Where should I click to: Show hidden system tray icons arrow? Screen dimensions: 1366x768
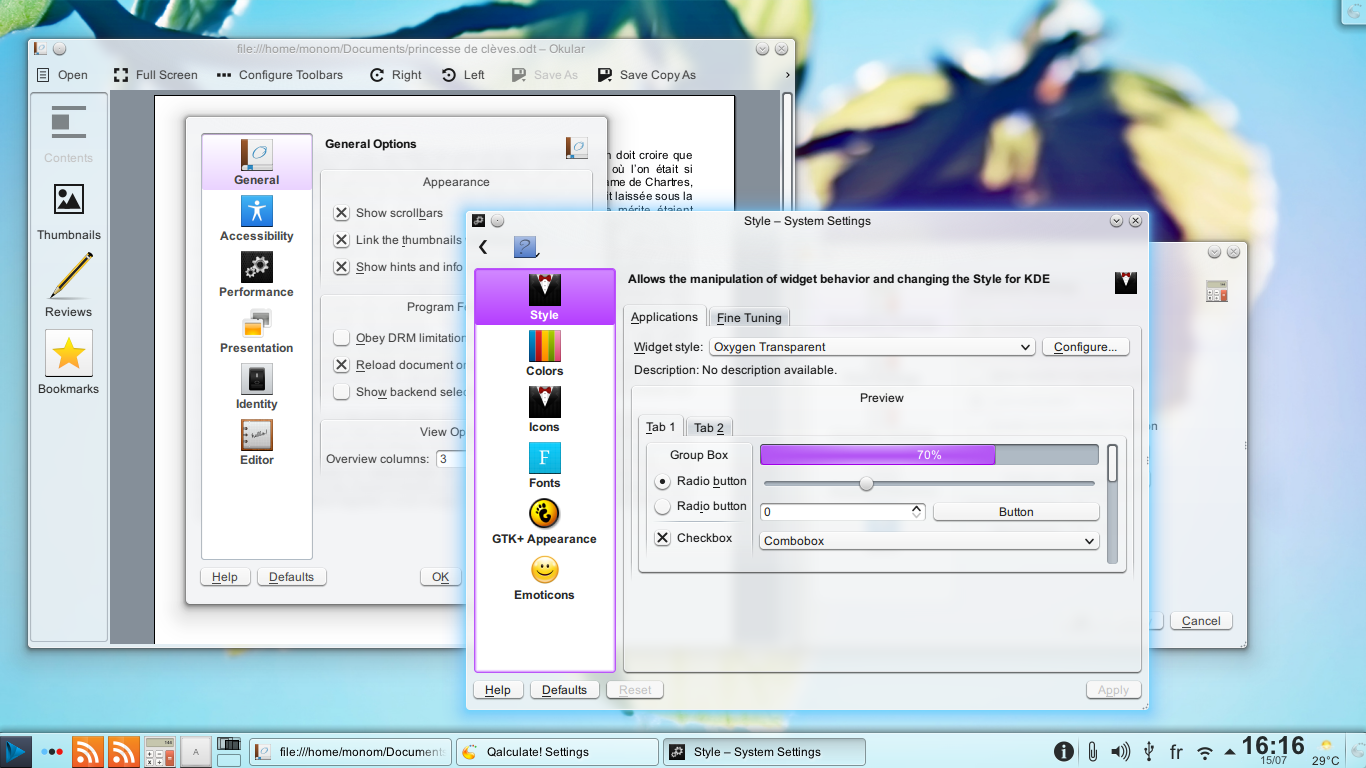[1229, 751]
